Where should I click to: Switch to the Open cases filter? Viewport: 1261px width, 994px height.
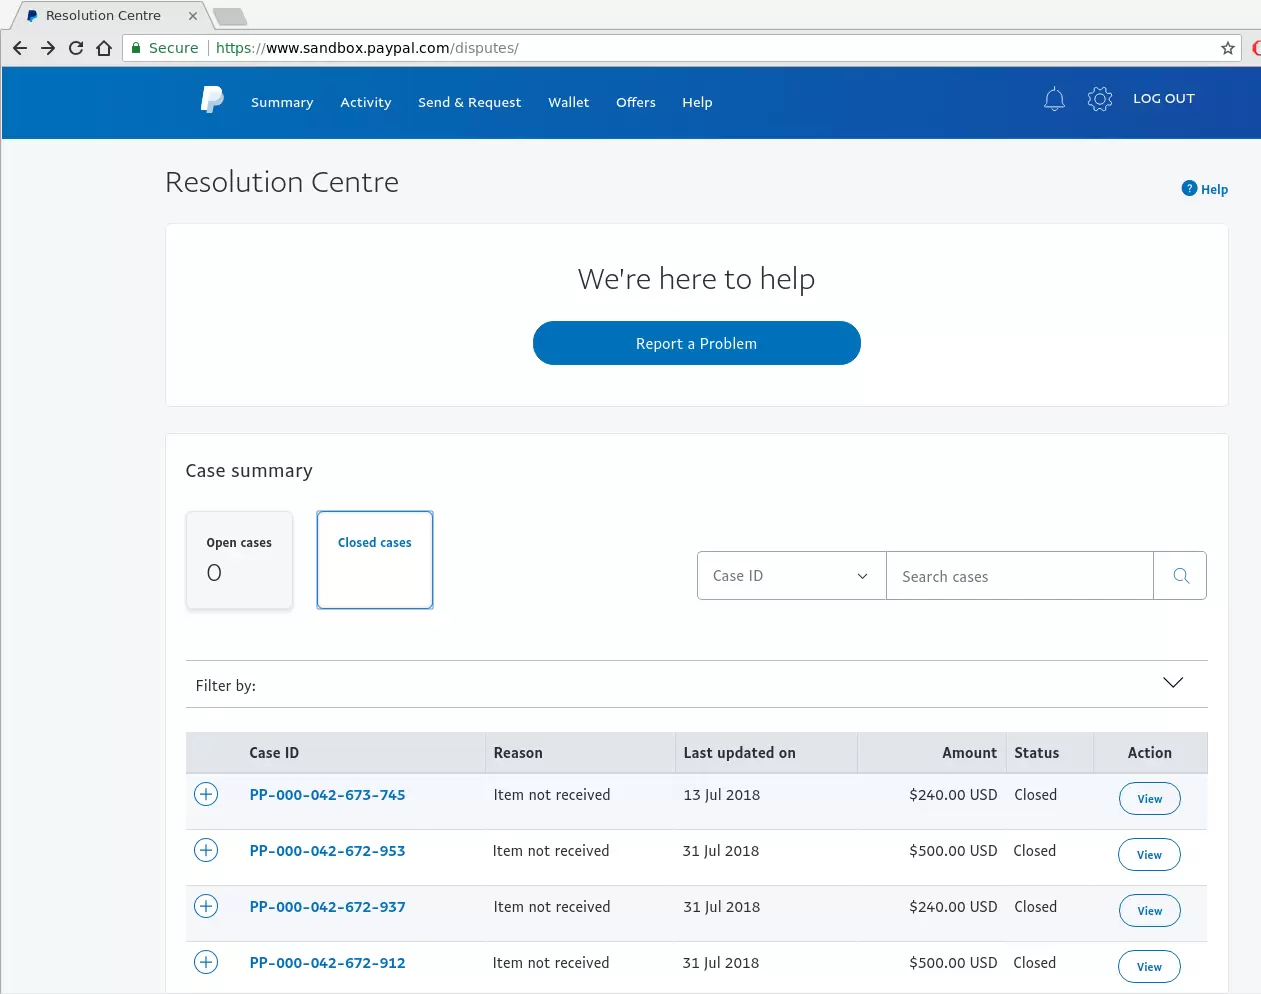[239, 560]
